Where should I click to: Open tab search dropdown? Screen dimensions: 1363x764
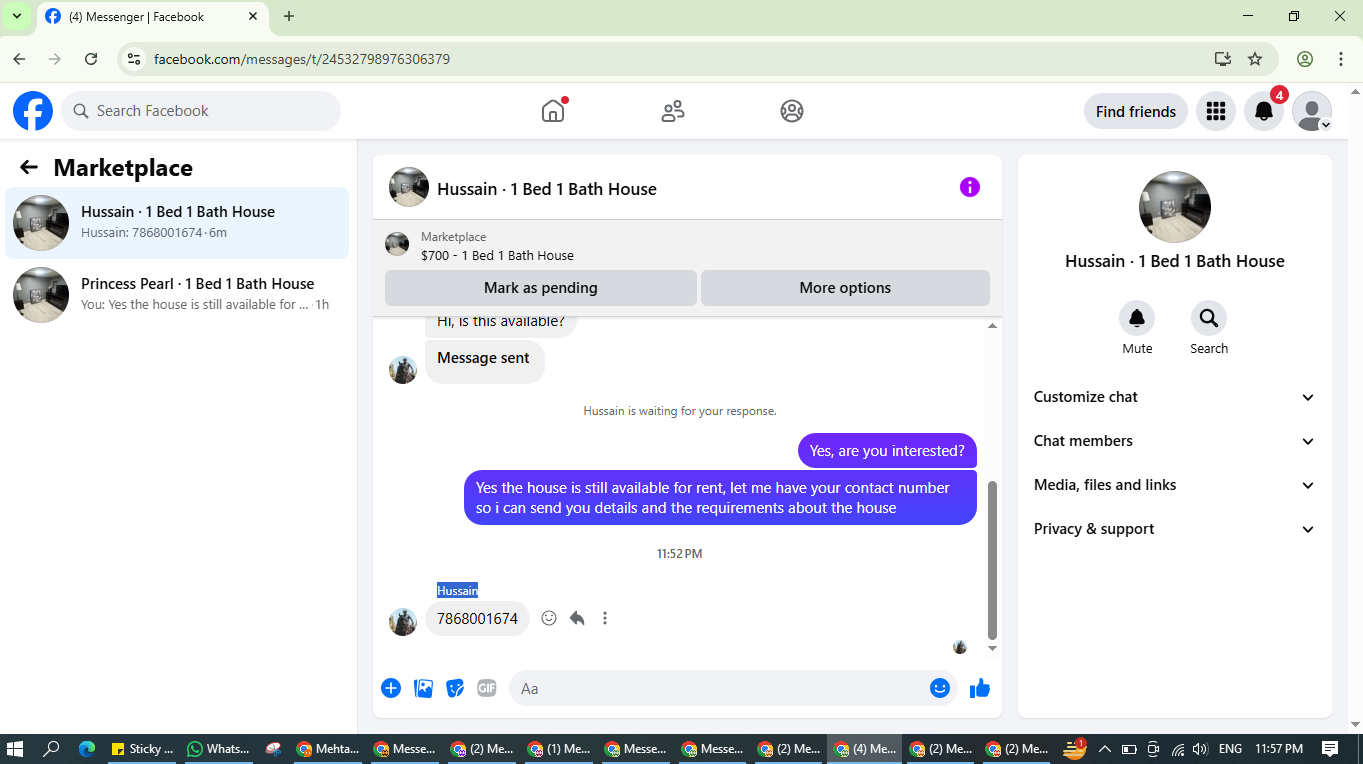pyautogui.click(x=17, y=16)
